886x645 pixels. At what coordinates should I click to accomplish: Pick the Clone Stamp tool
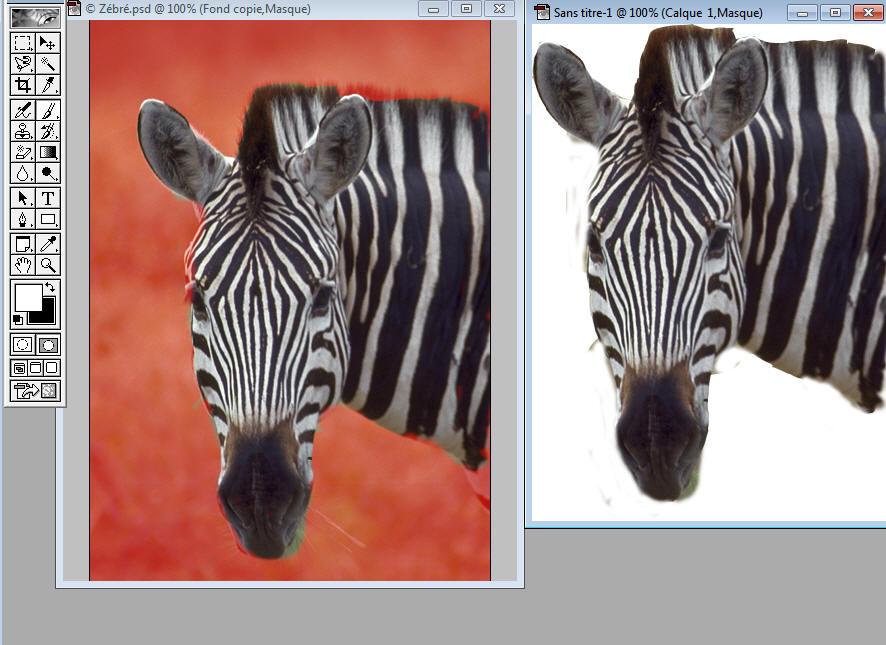(x=23, y=131)
